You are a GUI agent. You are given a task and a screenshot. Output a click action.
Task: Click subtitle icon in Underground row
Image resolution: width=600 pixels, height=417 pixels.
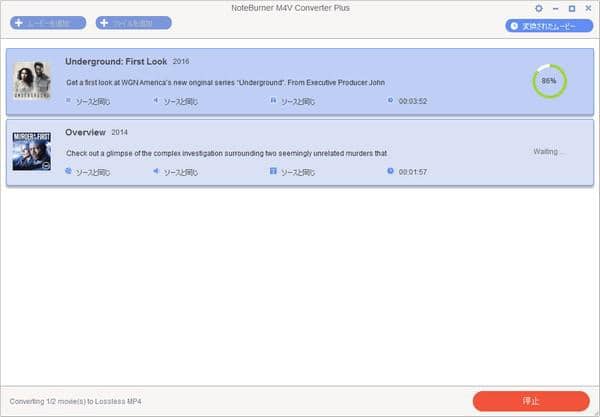(x=273, y=101)
